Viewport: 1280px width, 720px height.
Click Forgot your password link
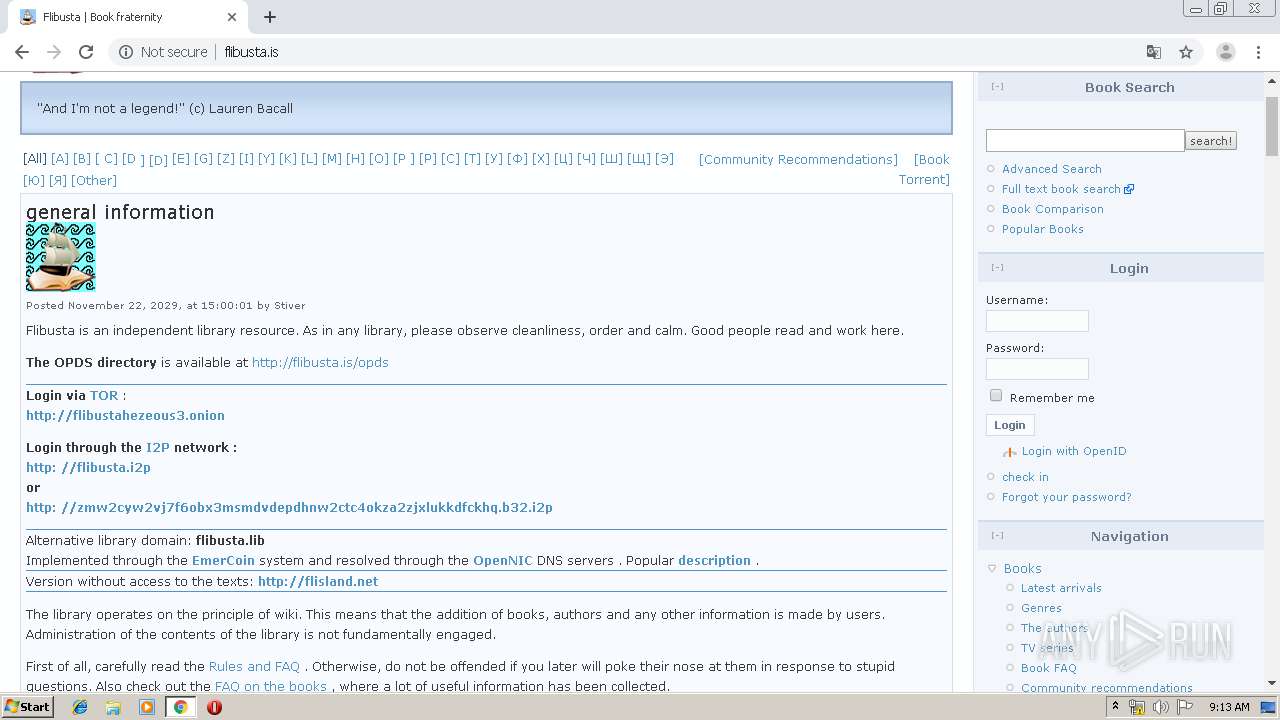tap(1067, 497)
